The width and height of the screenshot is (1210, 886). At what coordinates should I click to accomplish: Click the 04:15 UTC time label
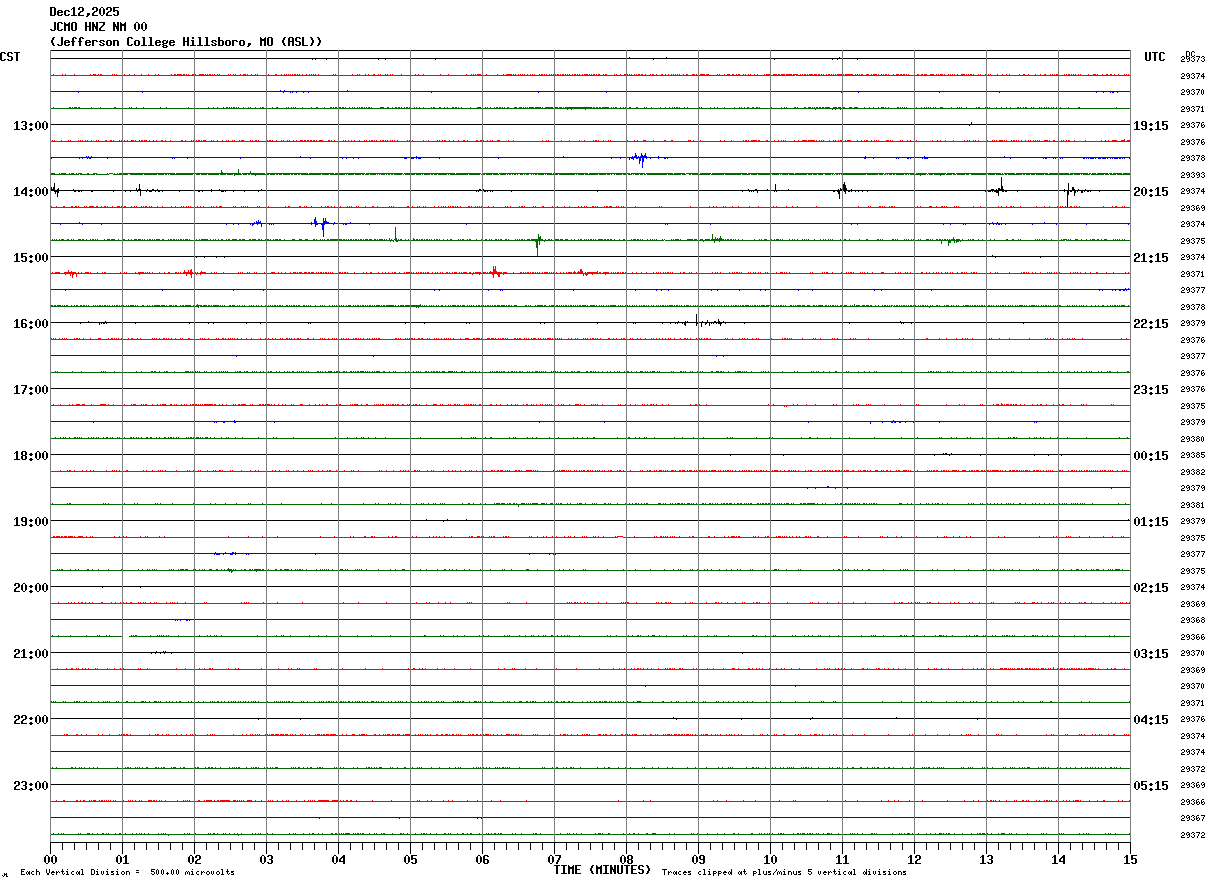point(1151,720)
